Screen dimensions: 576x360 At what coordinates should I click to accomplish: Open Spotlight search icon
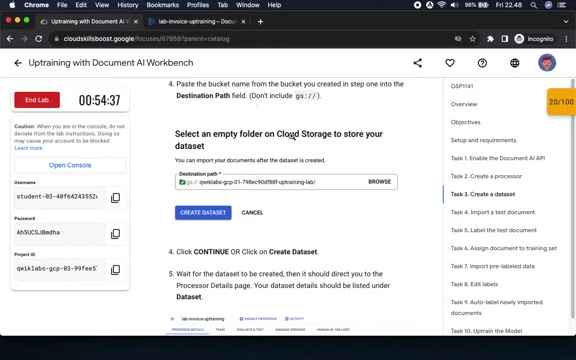(534, 5)
